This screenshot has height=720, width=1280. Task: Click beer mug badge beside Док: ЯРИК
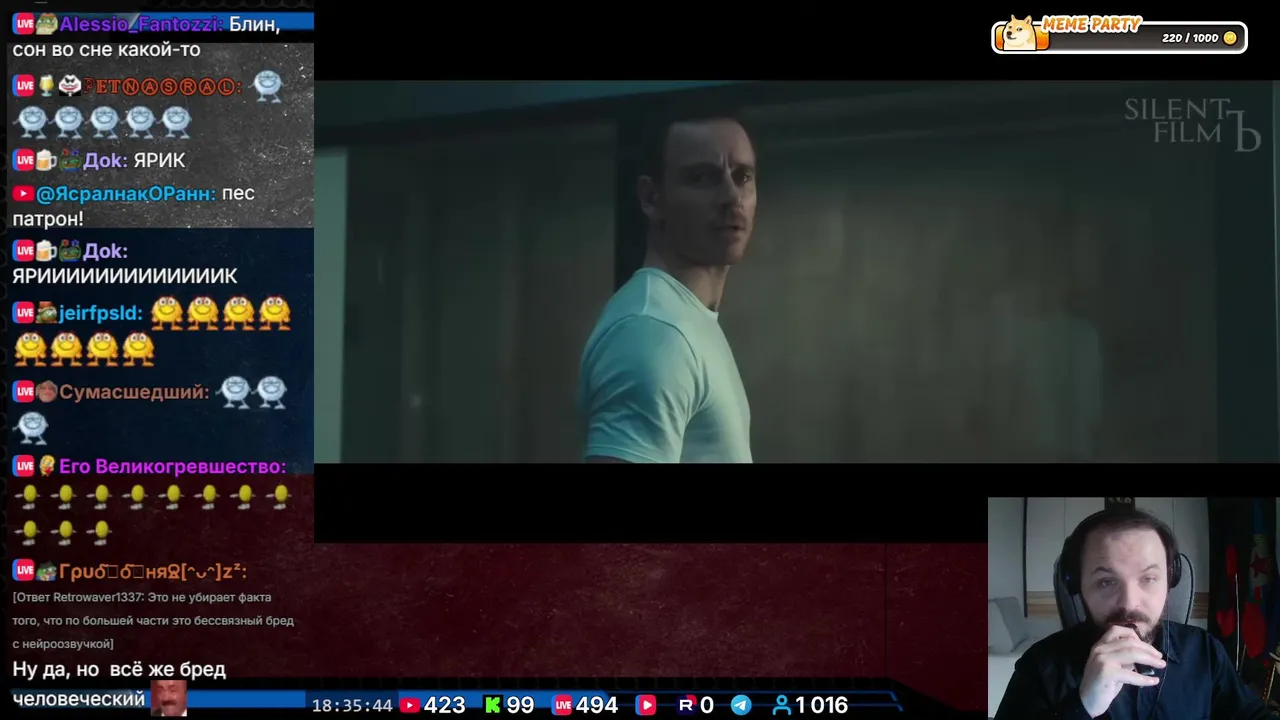[x=46, y=160]
